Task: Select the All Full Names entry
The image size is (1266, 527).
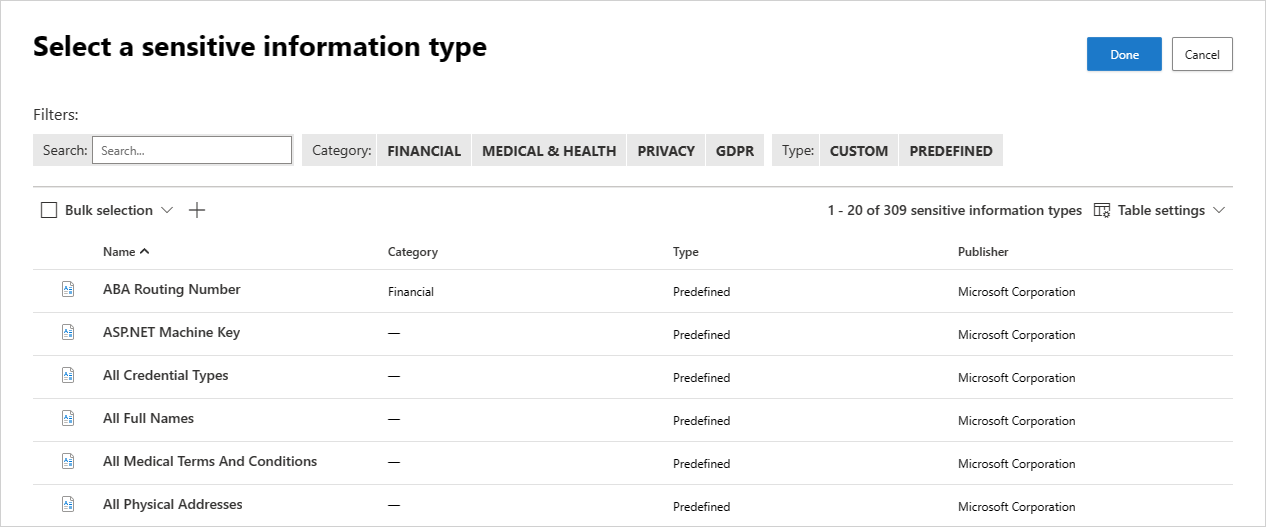Action: (x=148, y=418)
